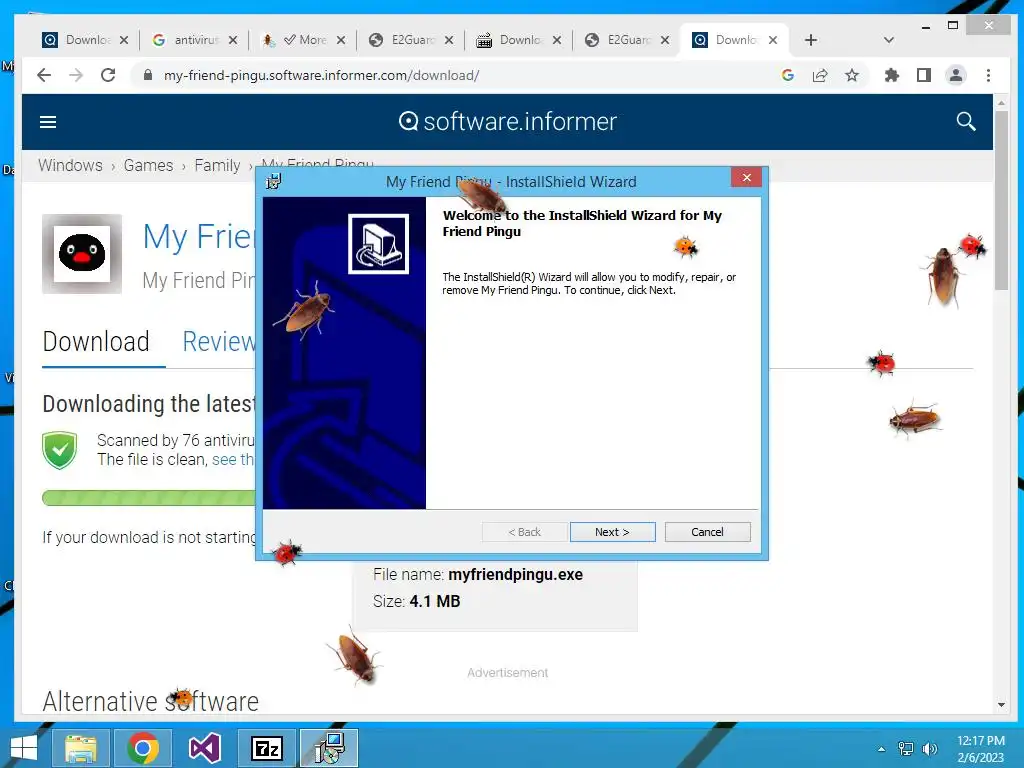Close the antivirus tab
Viewport: 1024px width, 768px height.
point(233,40)
